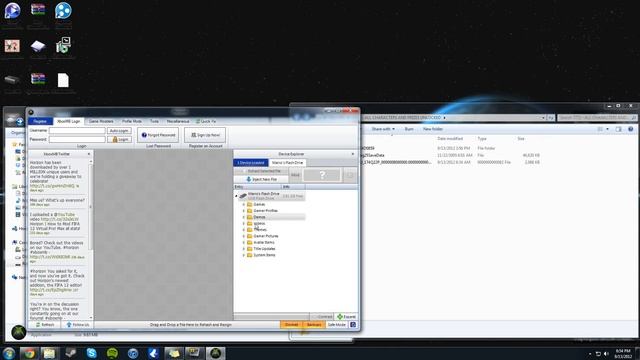This screenshot has height=360, width=640.
Task: Click the blue icon beside Safe Mode
Action: tap(353, 324)
